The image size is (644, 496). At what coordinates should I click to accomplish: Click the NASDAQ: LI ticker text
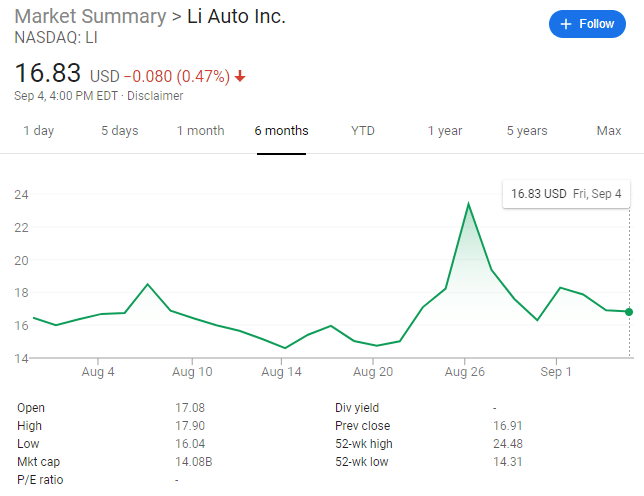click(56, 38)
